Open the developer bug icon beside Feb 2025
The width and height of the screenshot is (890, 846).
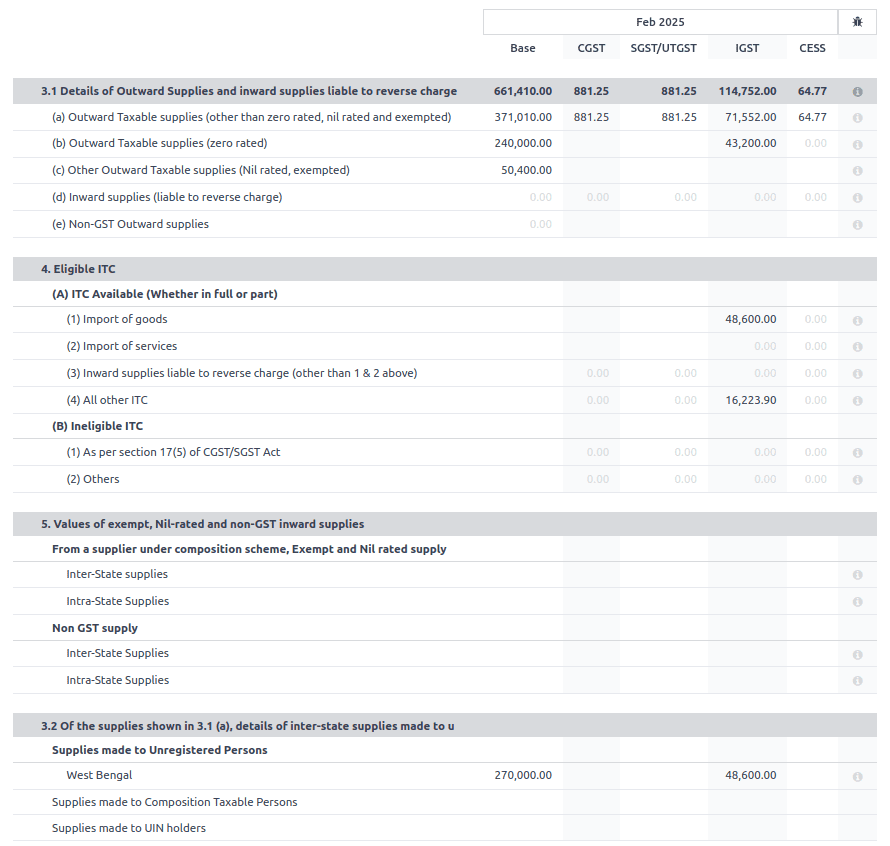pyautogui.click(x=857, y=21)
